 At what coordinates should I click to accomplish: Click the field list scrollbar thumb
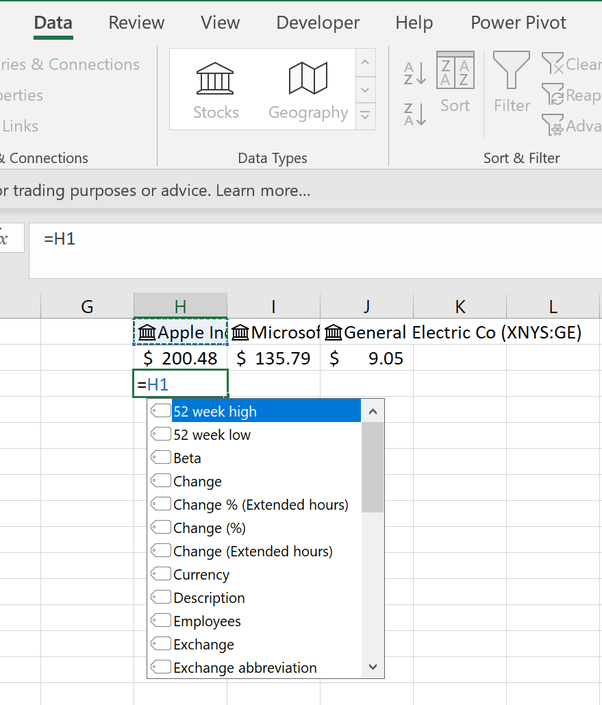pyautogui.click(x=373, y=467)
